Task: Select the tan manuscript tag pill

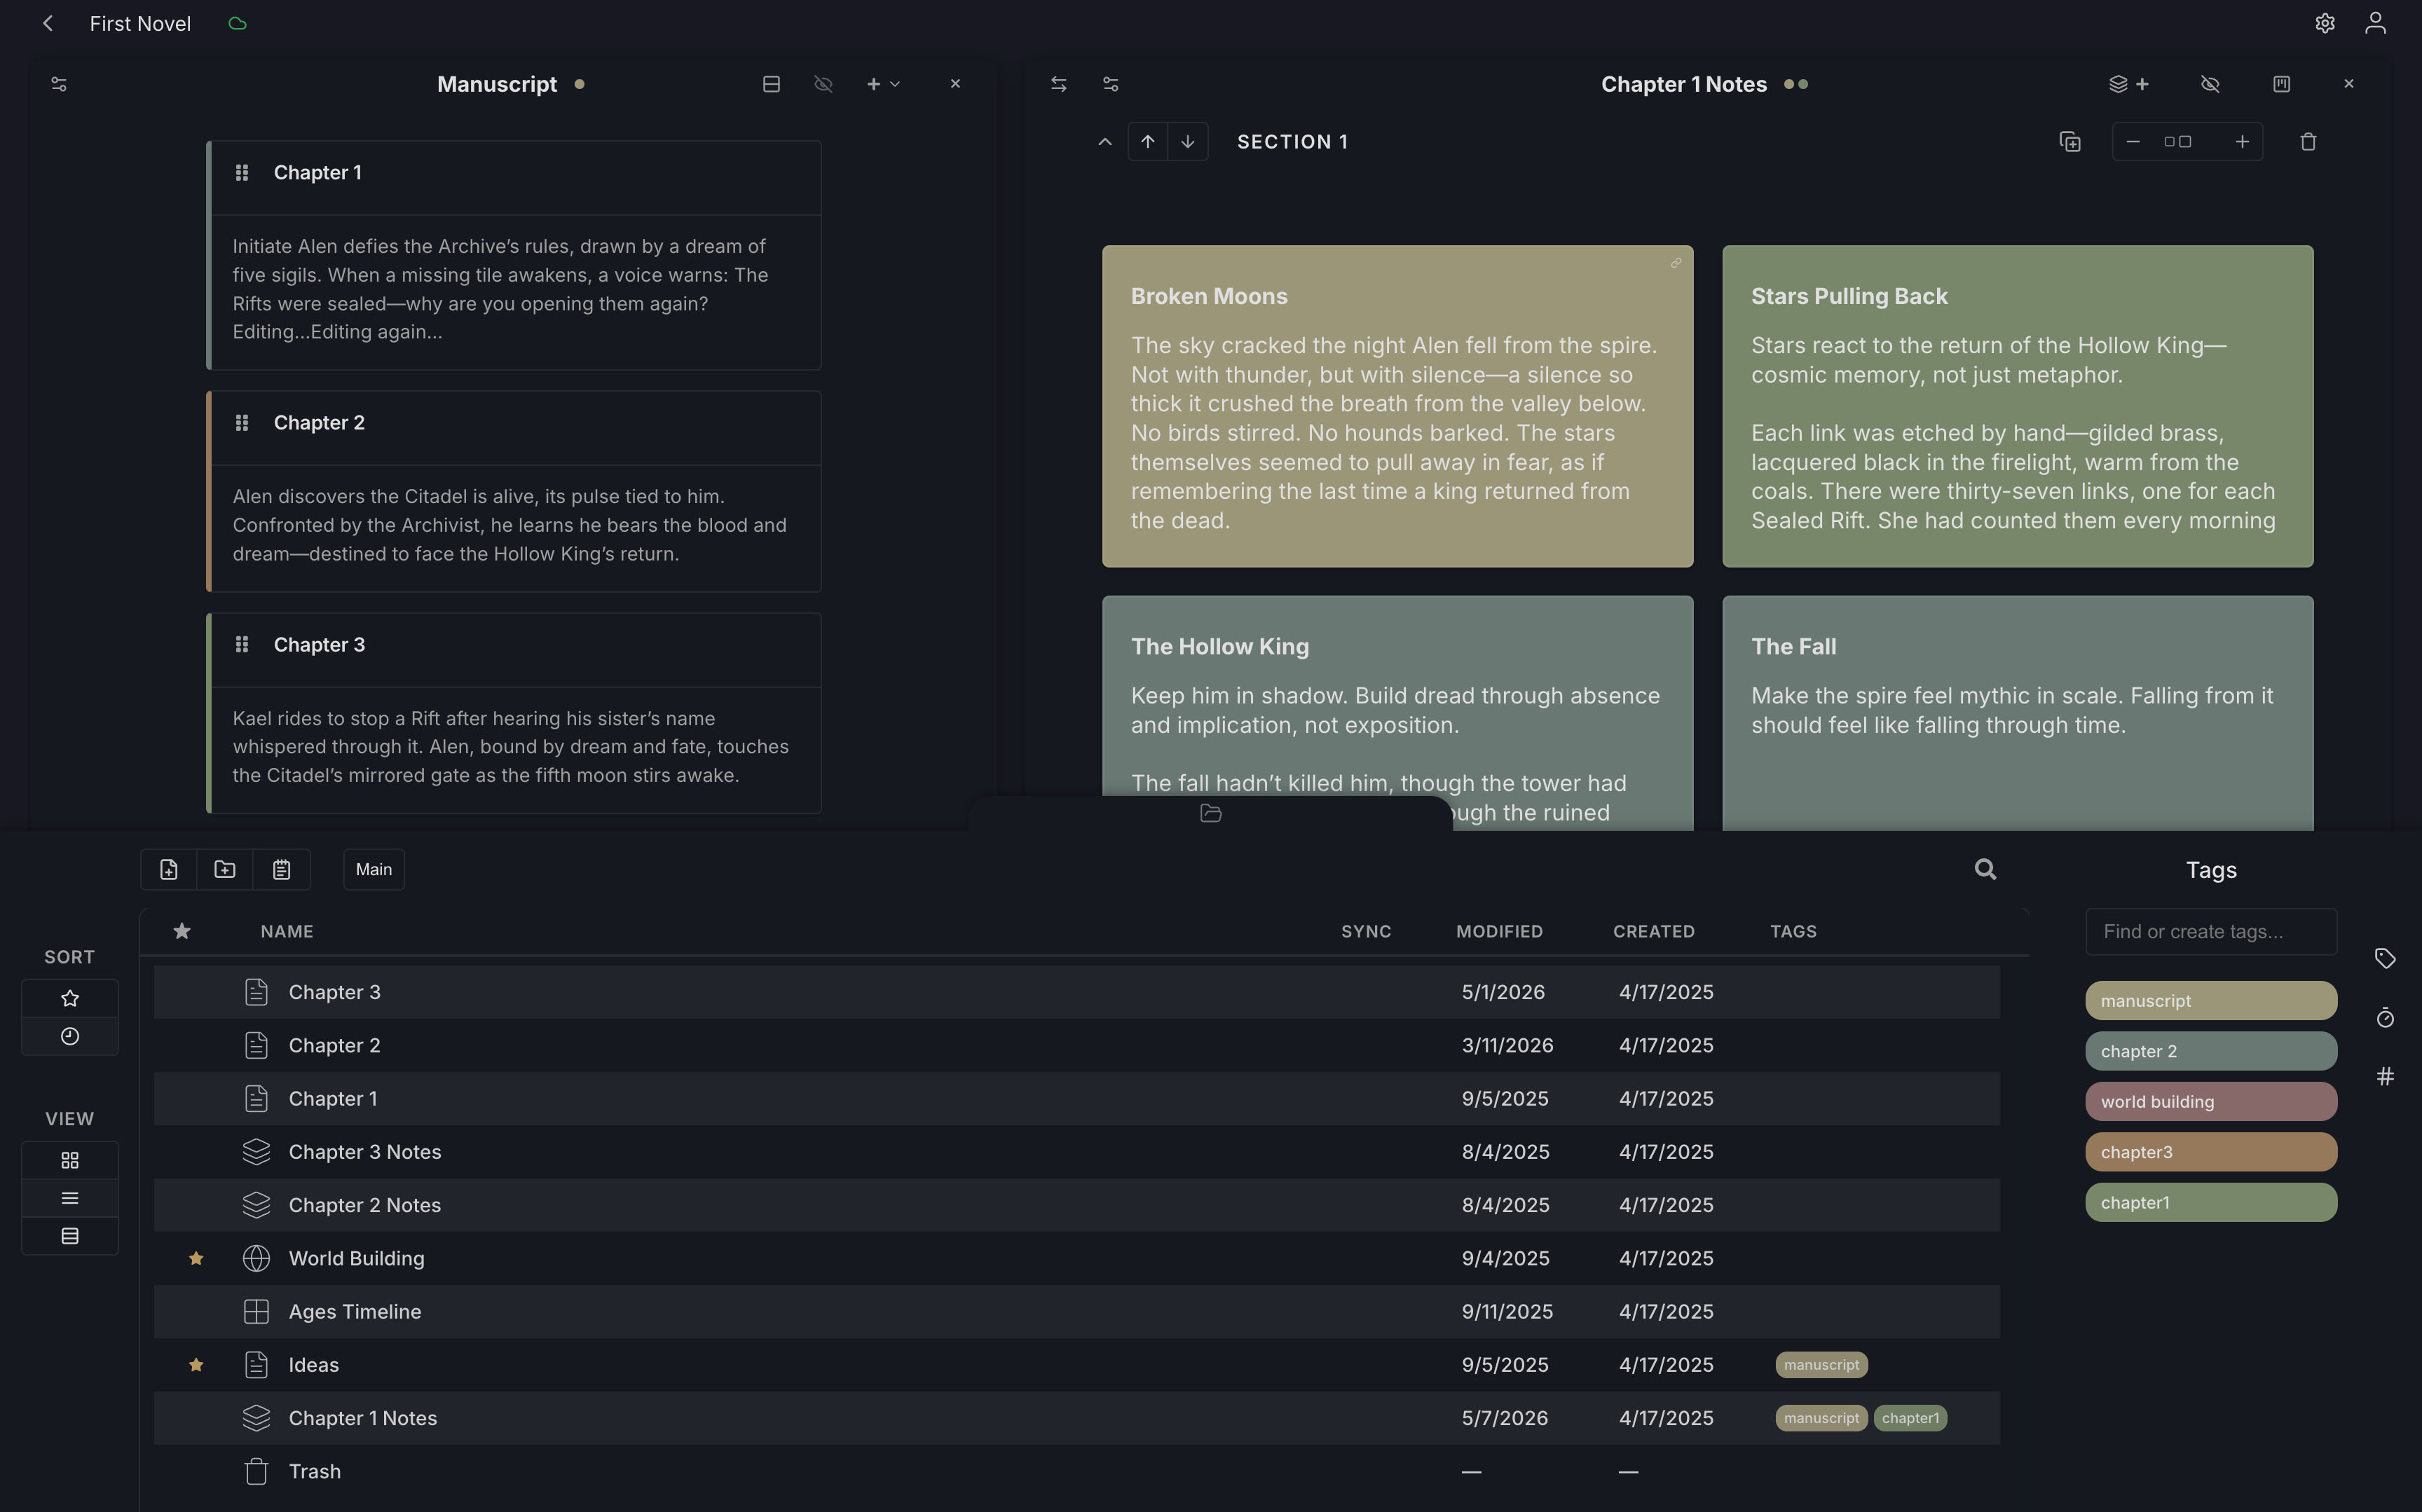Action: (2210, 1001)
